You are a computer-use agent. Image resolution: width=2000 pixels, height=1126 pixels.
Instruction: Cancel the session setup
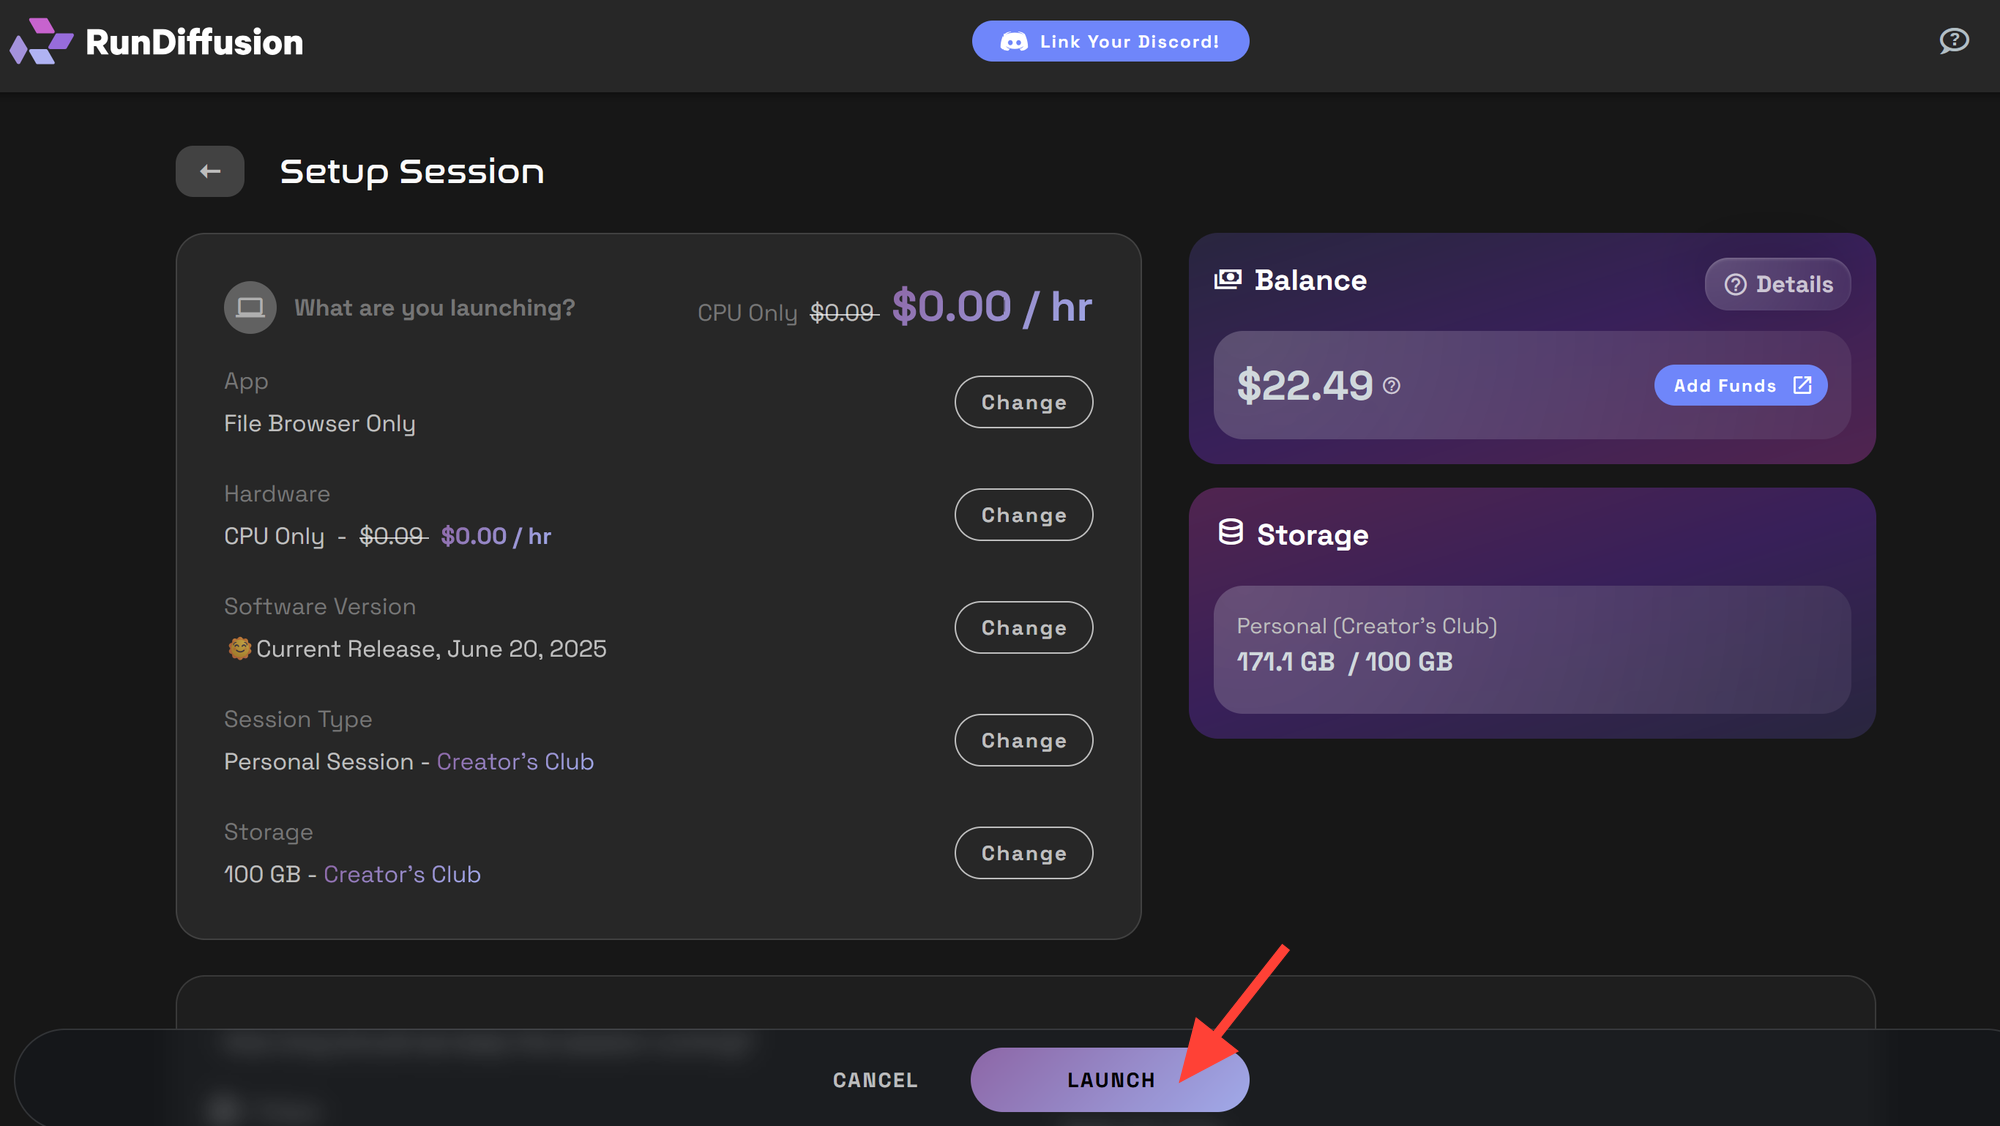(875, 1080)
